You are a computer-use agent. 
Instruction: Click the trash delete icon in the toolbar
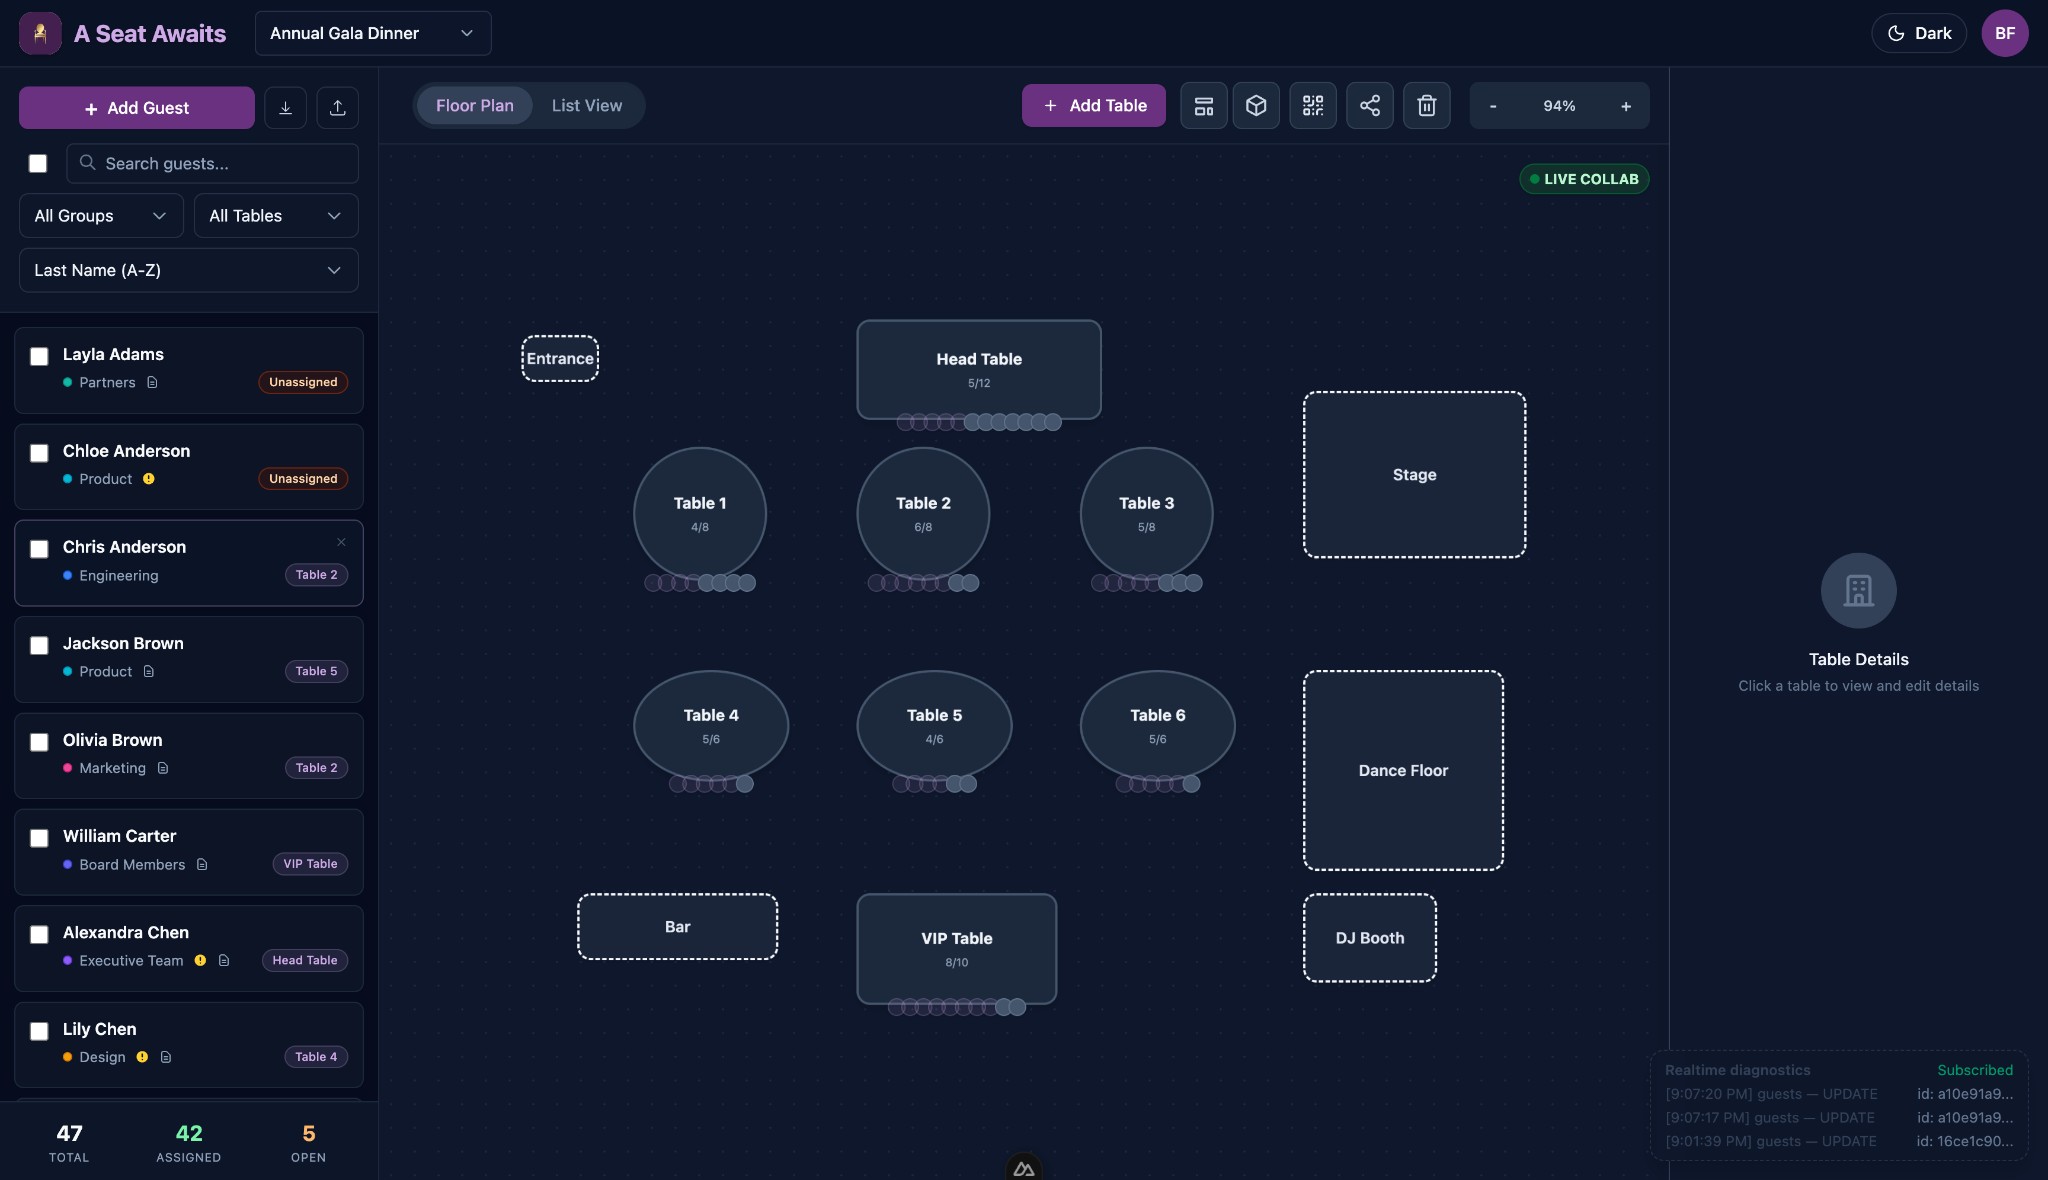pos(1427,105)
